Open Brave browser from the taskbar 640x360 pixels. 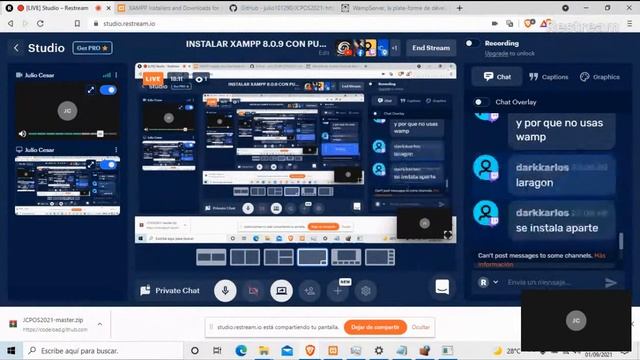(x=310, y=351)
